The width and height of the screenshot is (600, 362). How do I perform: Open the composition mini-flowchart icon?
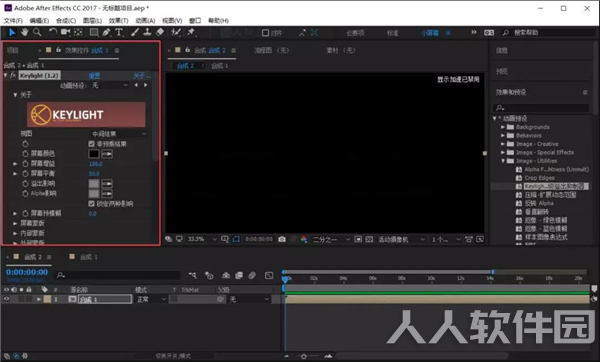[192, 275]
